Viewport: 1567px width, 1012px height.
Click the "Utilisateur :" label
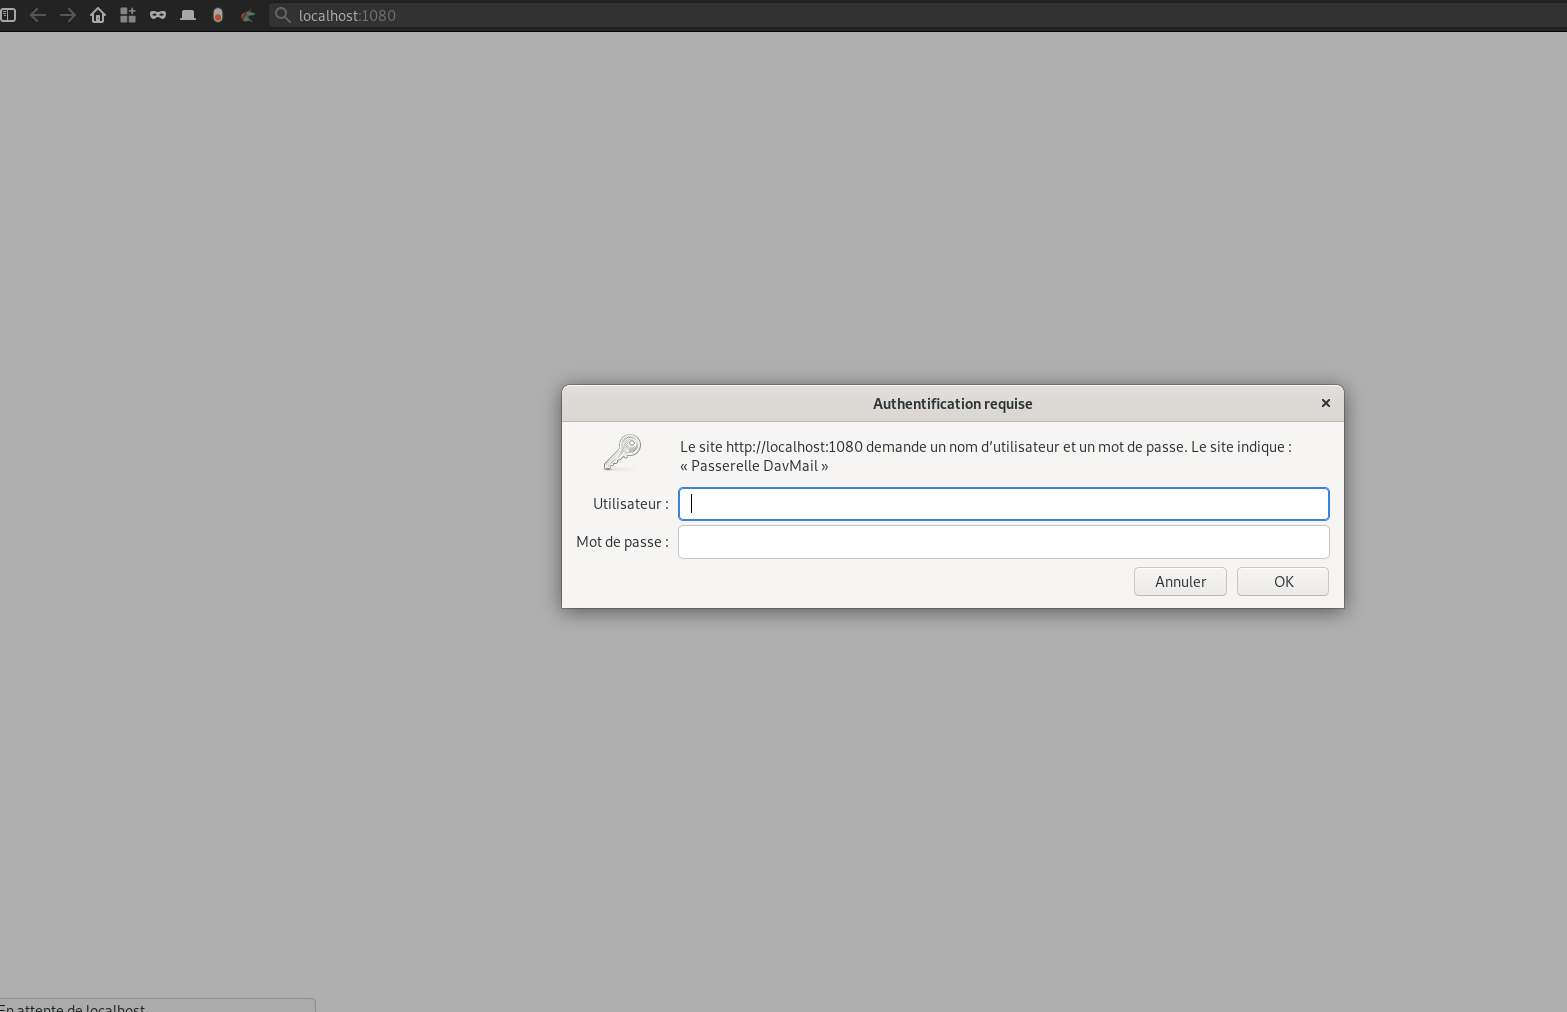pyautogui.click(x=630, y=504)
